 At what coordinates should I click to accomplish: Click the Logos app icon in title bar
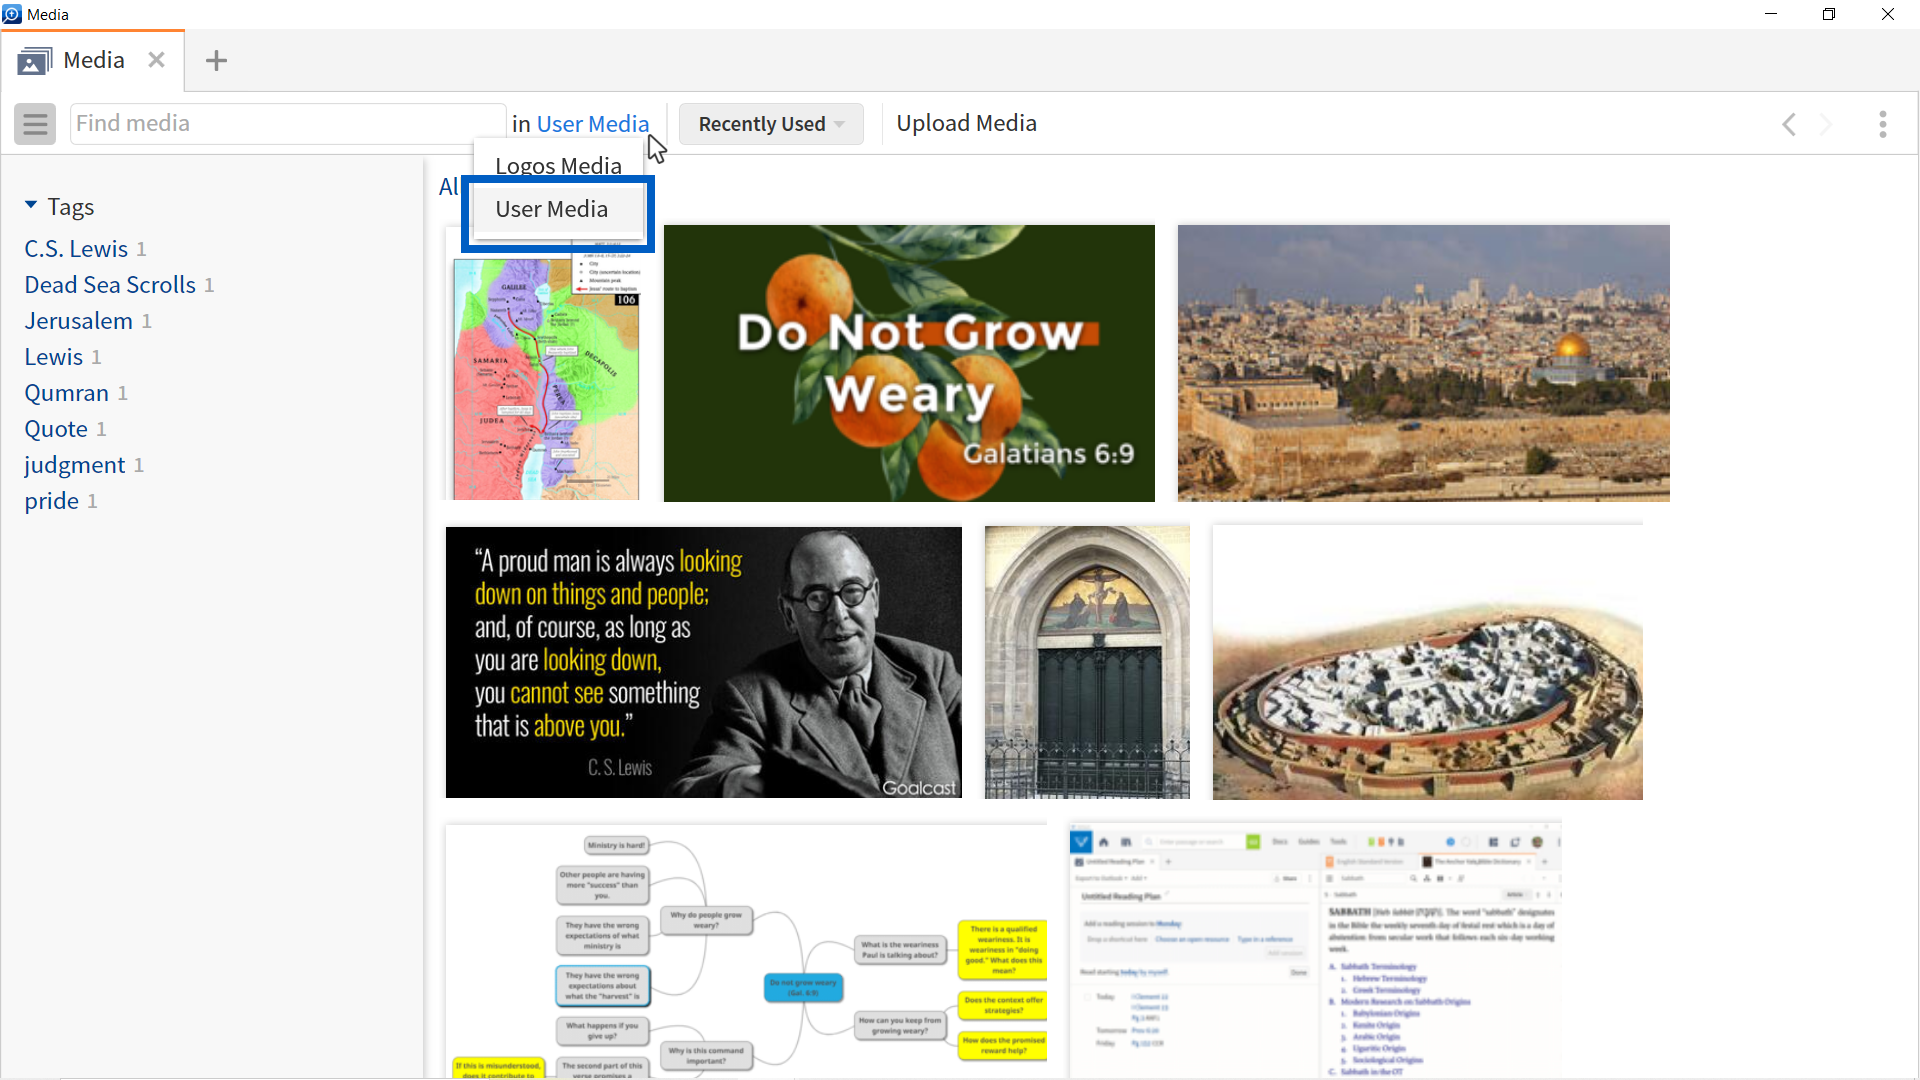[x=12, y=14]
